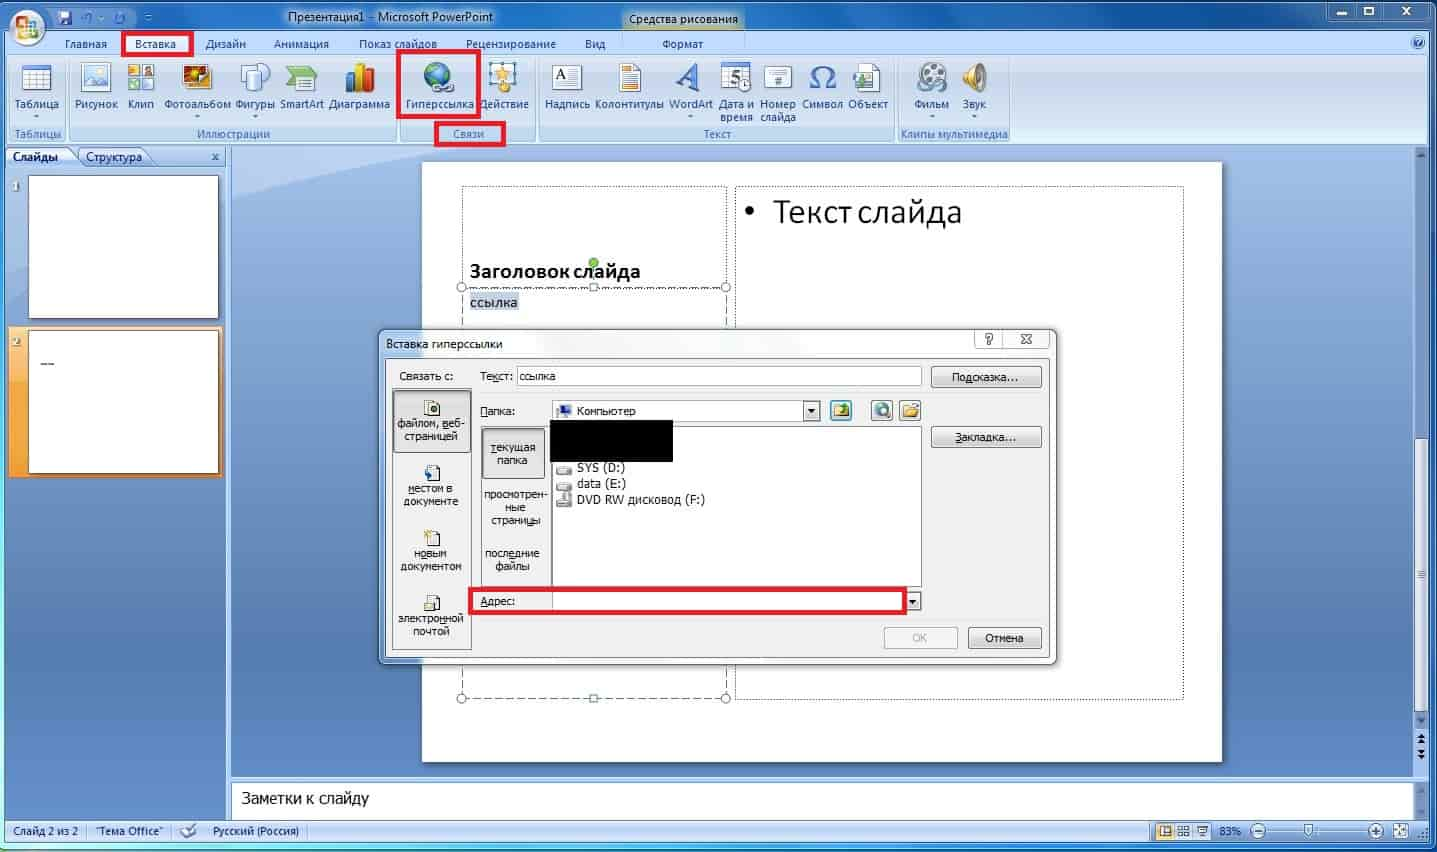
Task: Click the up-one-folder icon in dialog
Action: tap(841, 410)
